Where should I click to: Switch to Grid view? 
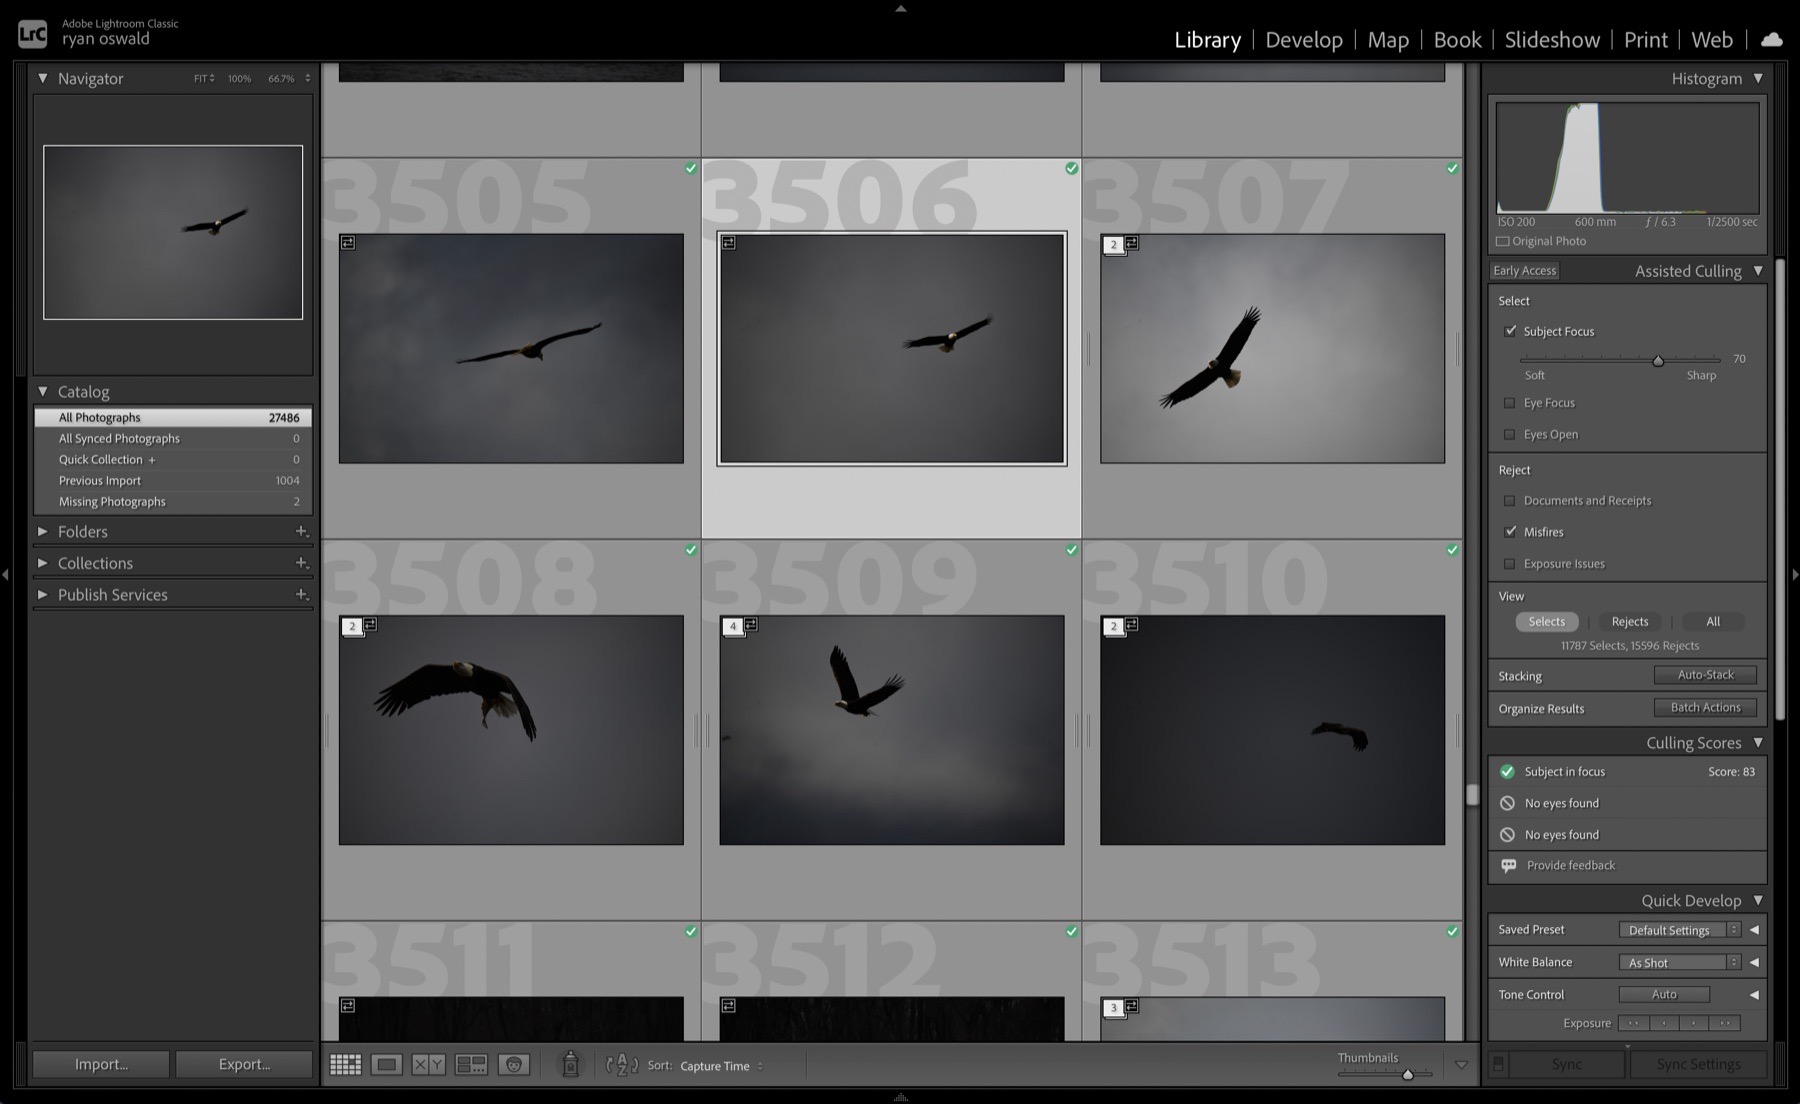coord(345,1065)
